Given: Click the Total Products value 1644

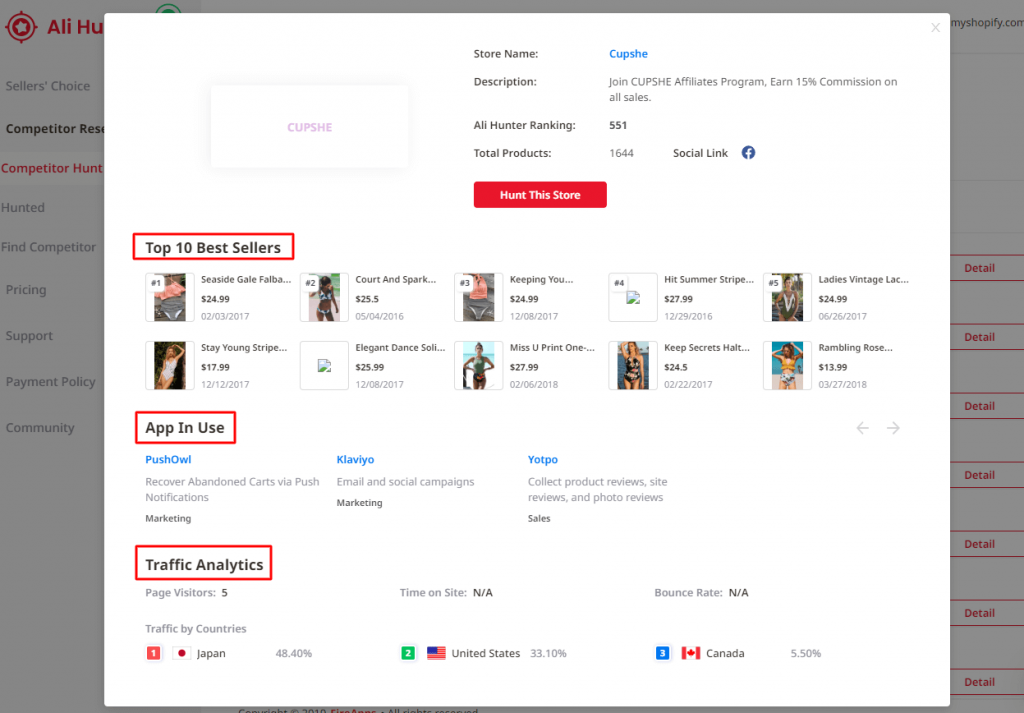Looking at the screenshot, I should (x=621, y=153).
